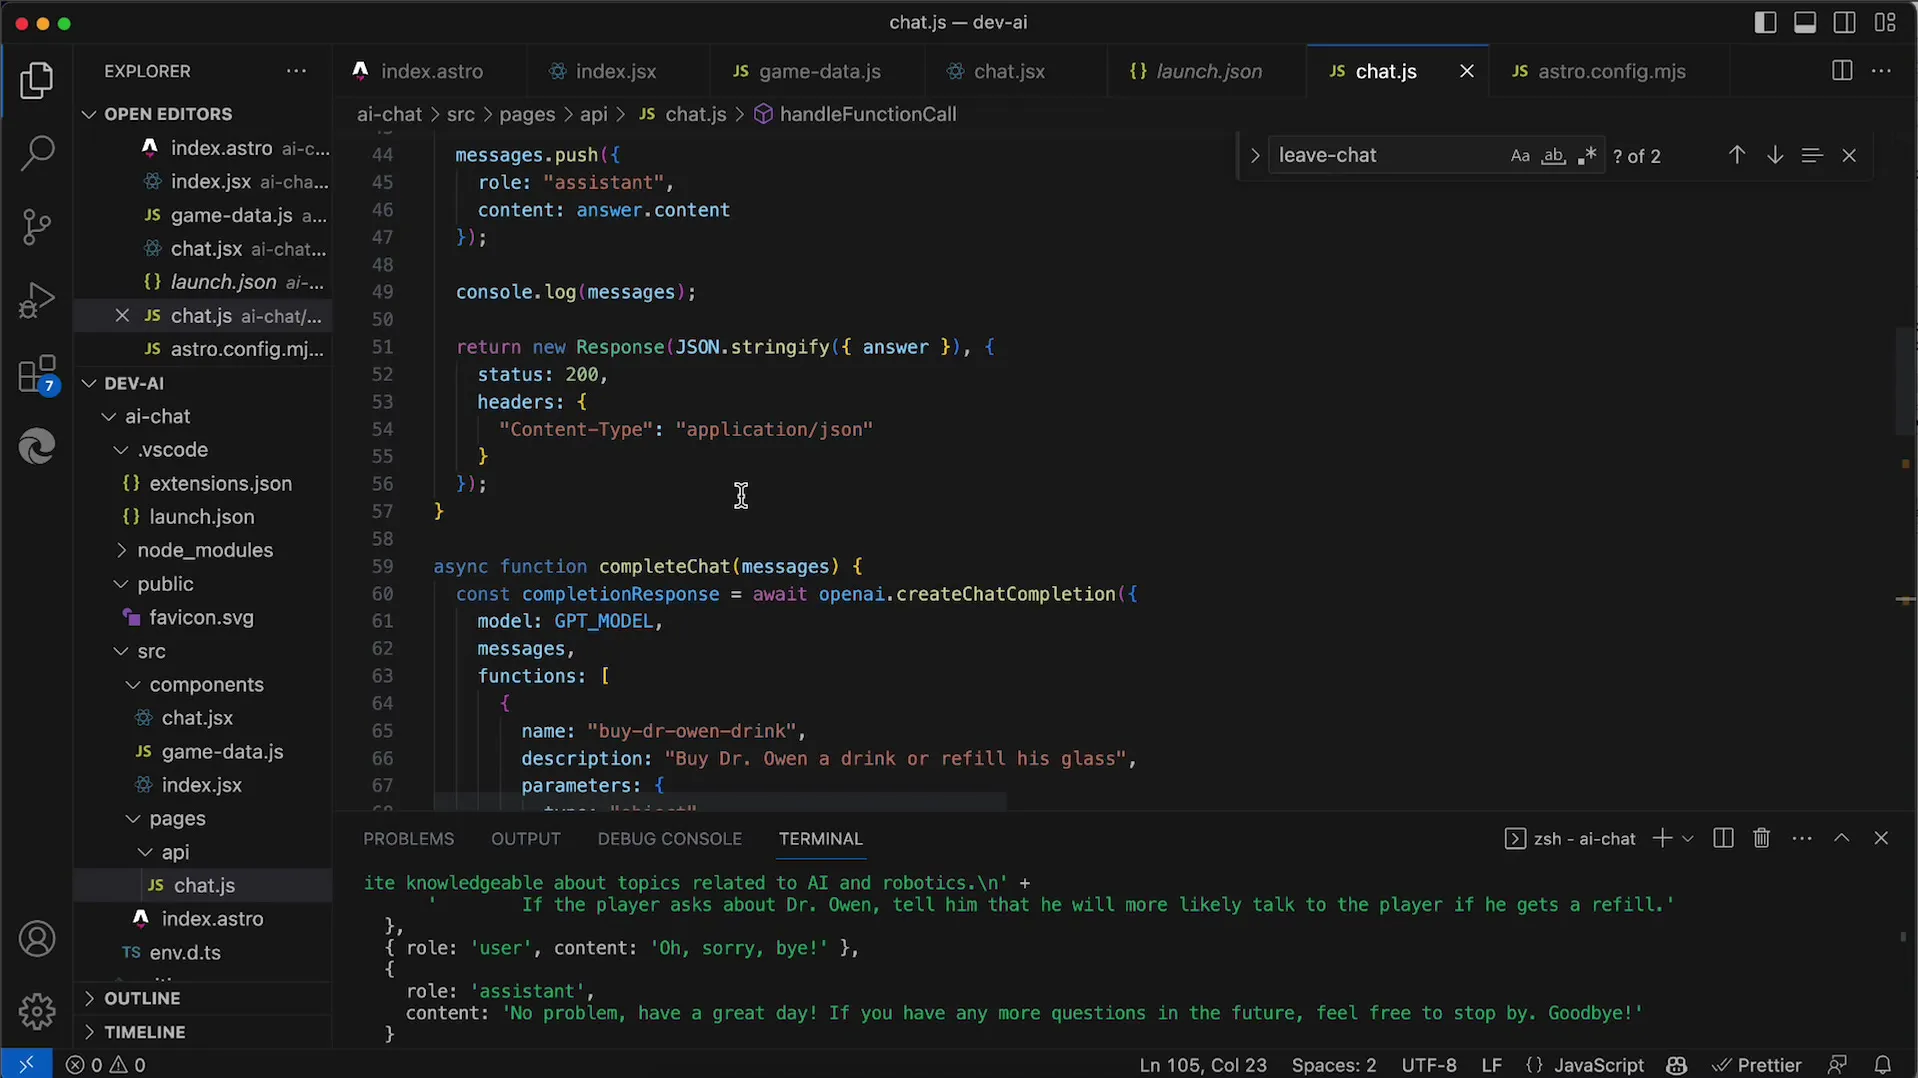Click Copilot status icon in status bar
Image resolution: width=1918 pixels, height=1078 pixels.
(1677, 1065)
